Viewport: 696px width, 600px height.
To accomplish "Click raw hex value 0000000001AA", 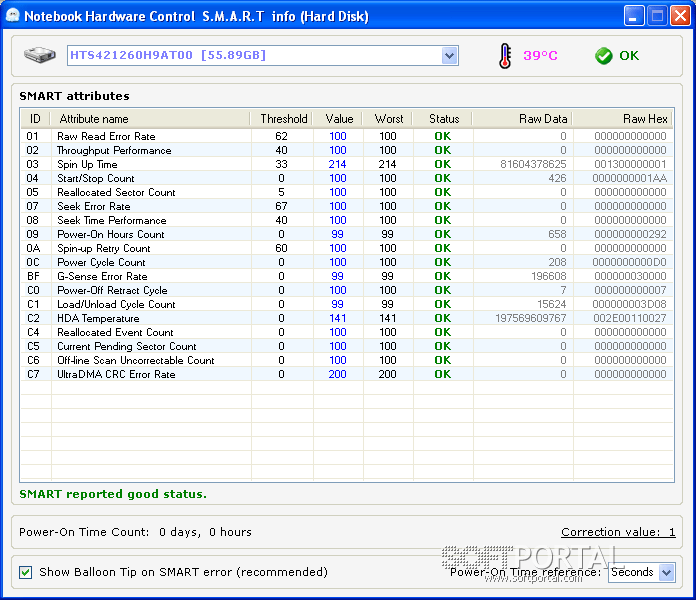I will click(629, 178).
